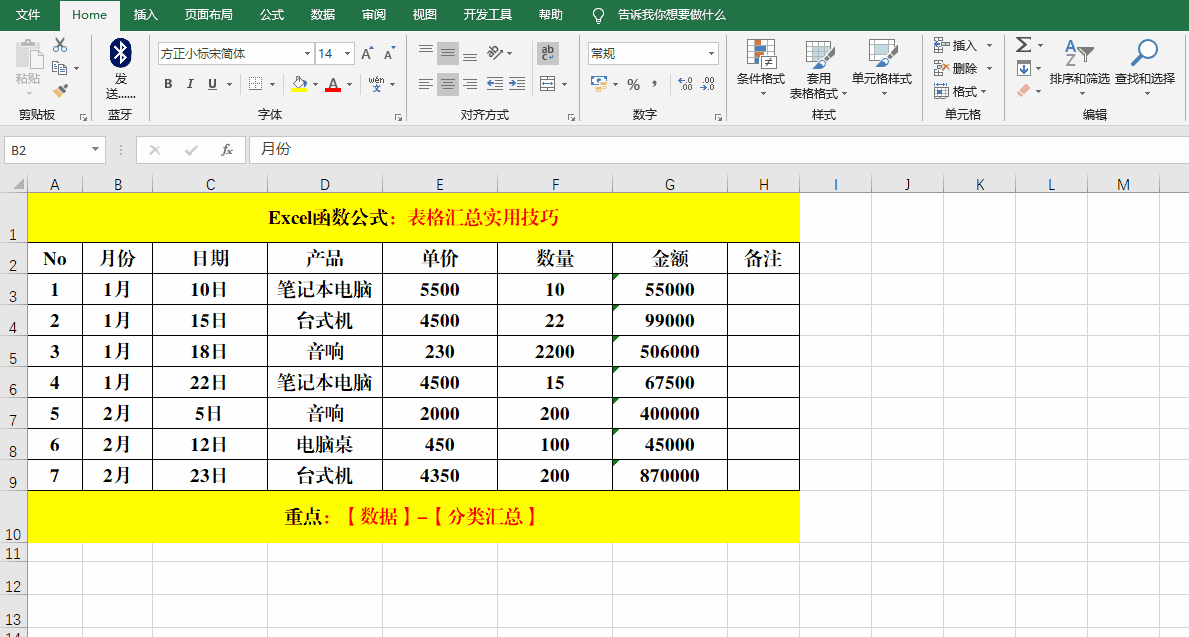Screen dimensions: 1189x637
Task: Click the Fill down arrow icon
Action: [x=1024, y=68]
